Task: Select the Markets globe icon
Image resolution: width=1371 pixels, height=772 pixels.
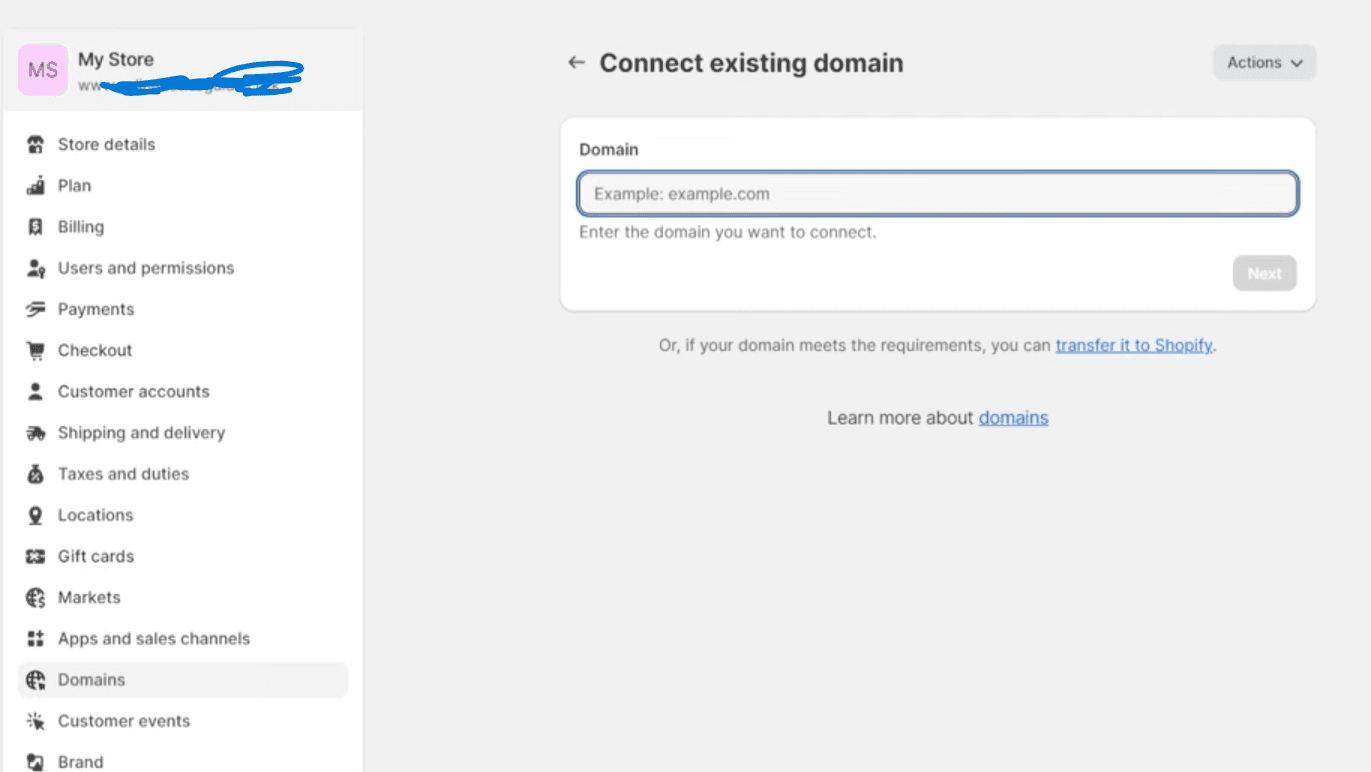Action: point(35,597)
